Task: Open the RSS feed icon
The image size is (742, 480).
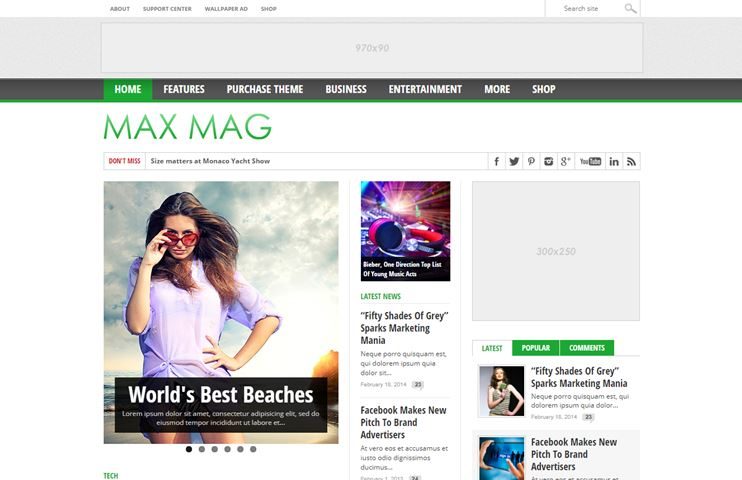Action: [631, 161]
